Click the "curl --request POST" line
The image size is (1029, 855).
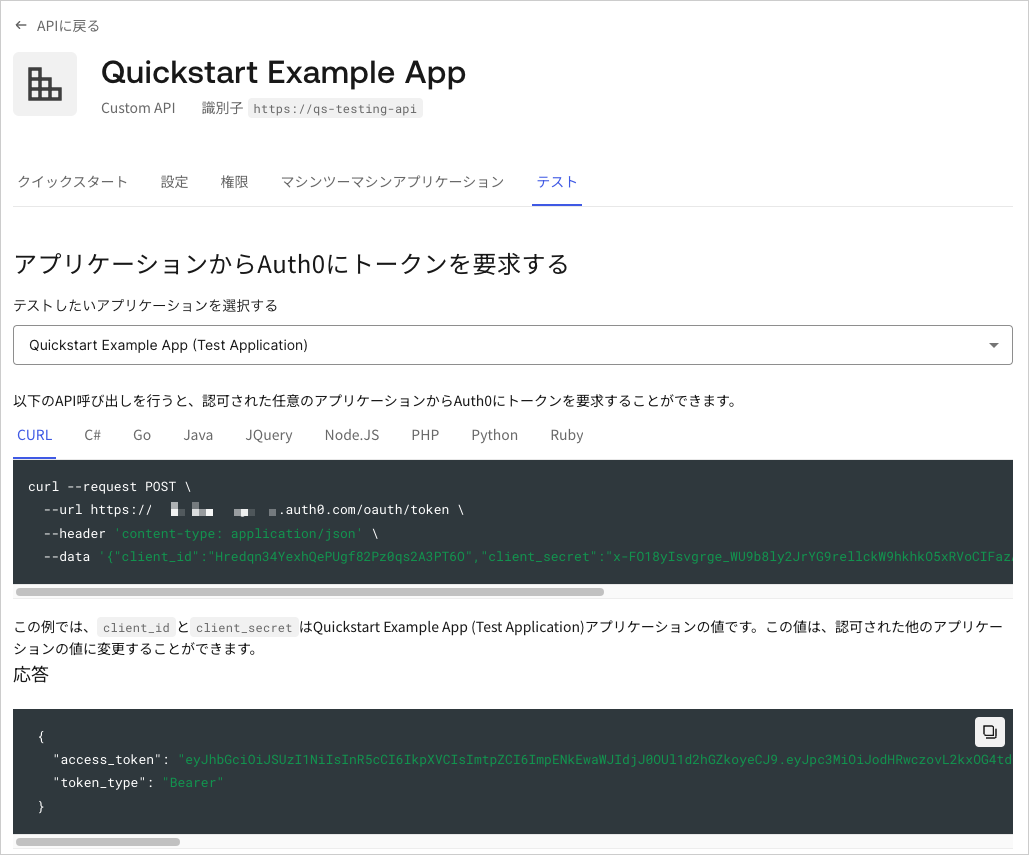(x=110, y=487)
